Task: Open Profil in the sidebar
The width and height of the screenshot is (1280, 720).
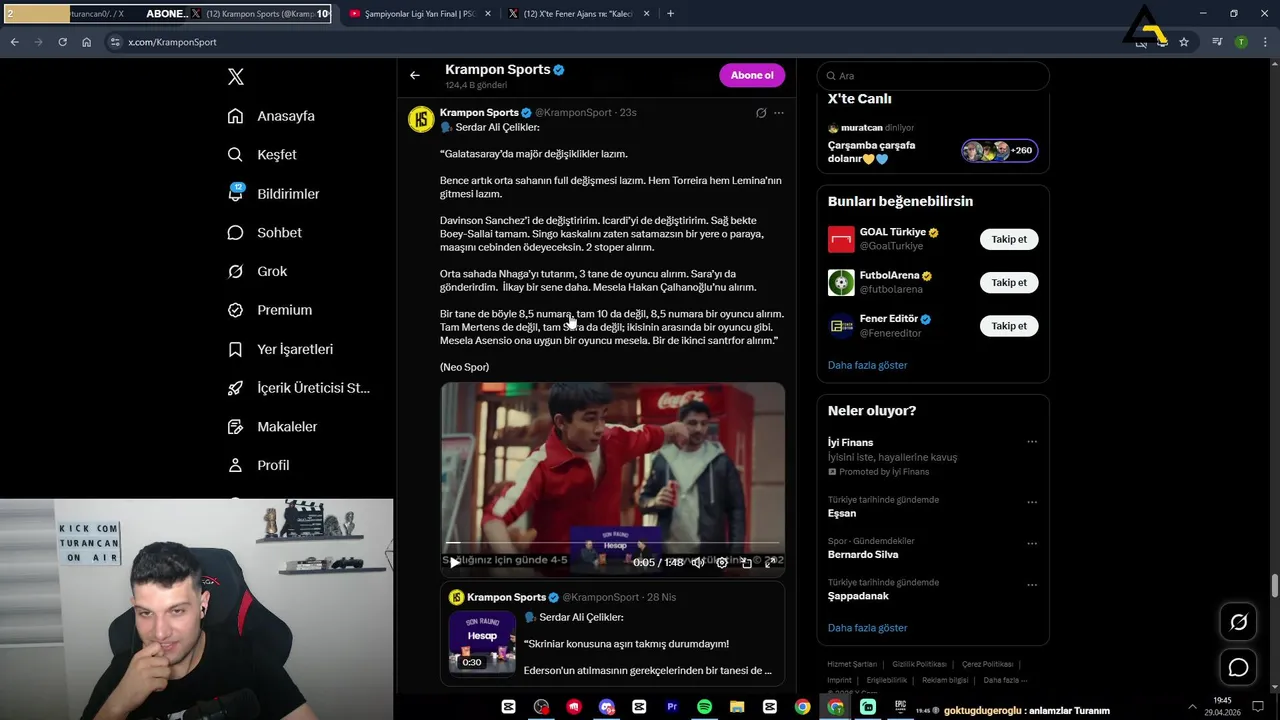Action: tap(258, 465)
